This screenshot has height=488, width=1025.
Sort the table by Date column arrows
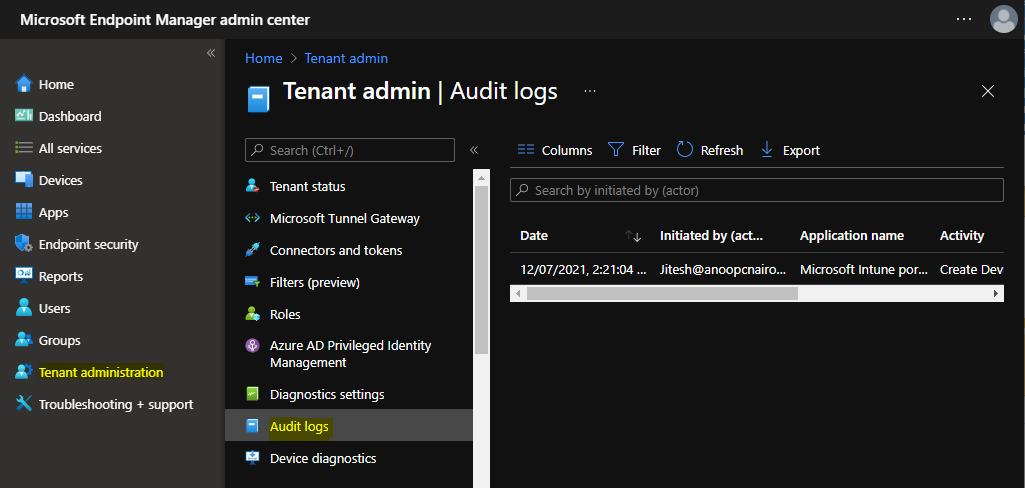click(x=633, y=236)
